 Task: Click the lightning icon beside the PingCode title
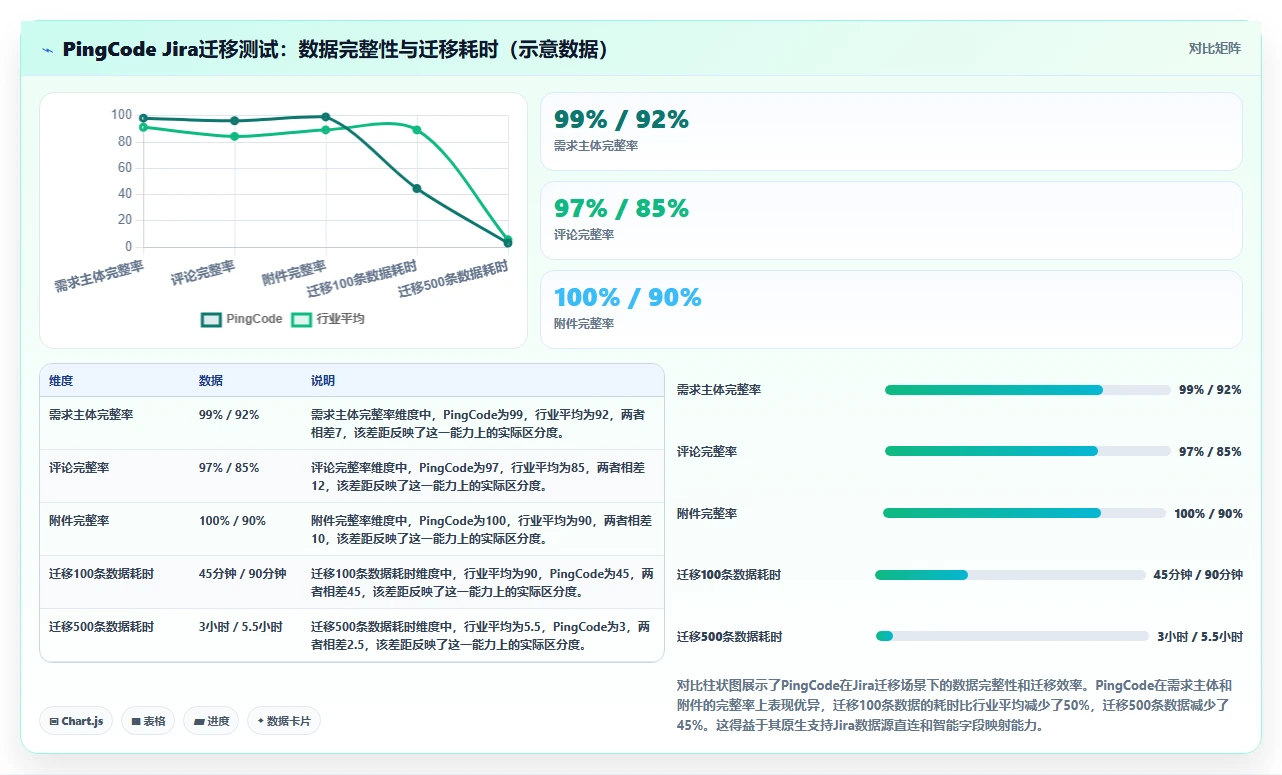[x=48, y=50]
